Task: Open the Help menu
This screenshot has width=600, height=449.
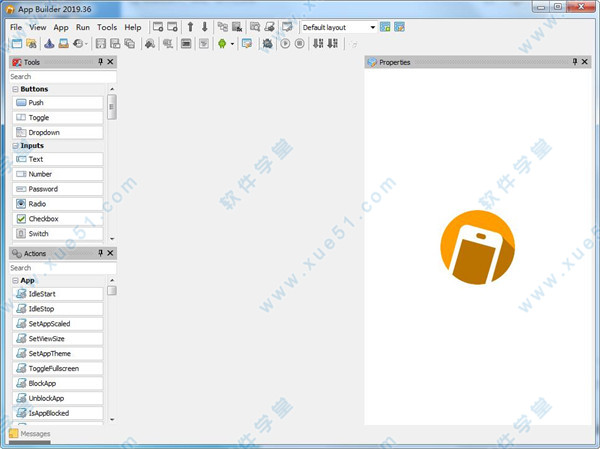Action: pyautogui.click(x=133, y=27)
